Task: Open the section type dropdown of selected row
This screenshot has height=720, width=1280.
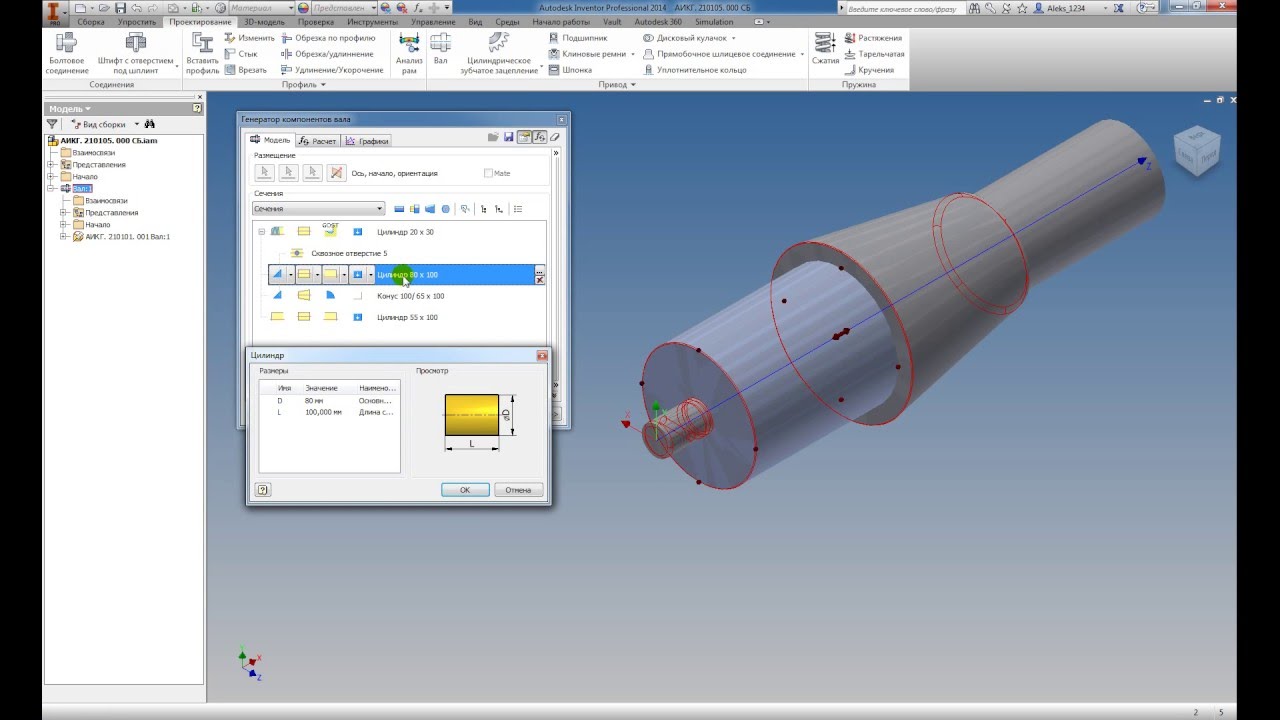Action: [x=317, y=274]
